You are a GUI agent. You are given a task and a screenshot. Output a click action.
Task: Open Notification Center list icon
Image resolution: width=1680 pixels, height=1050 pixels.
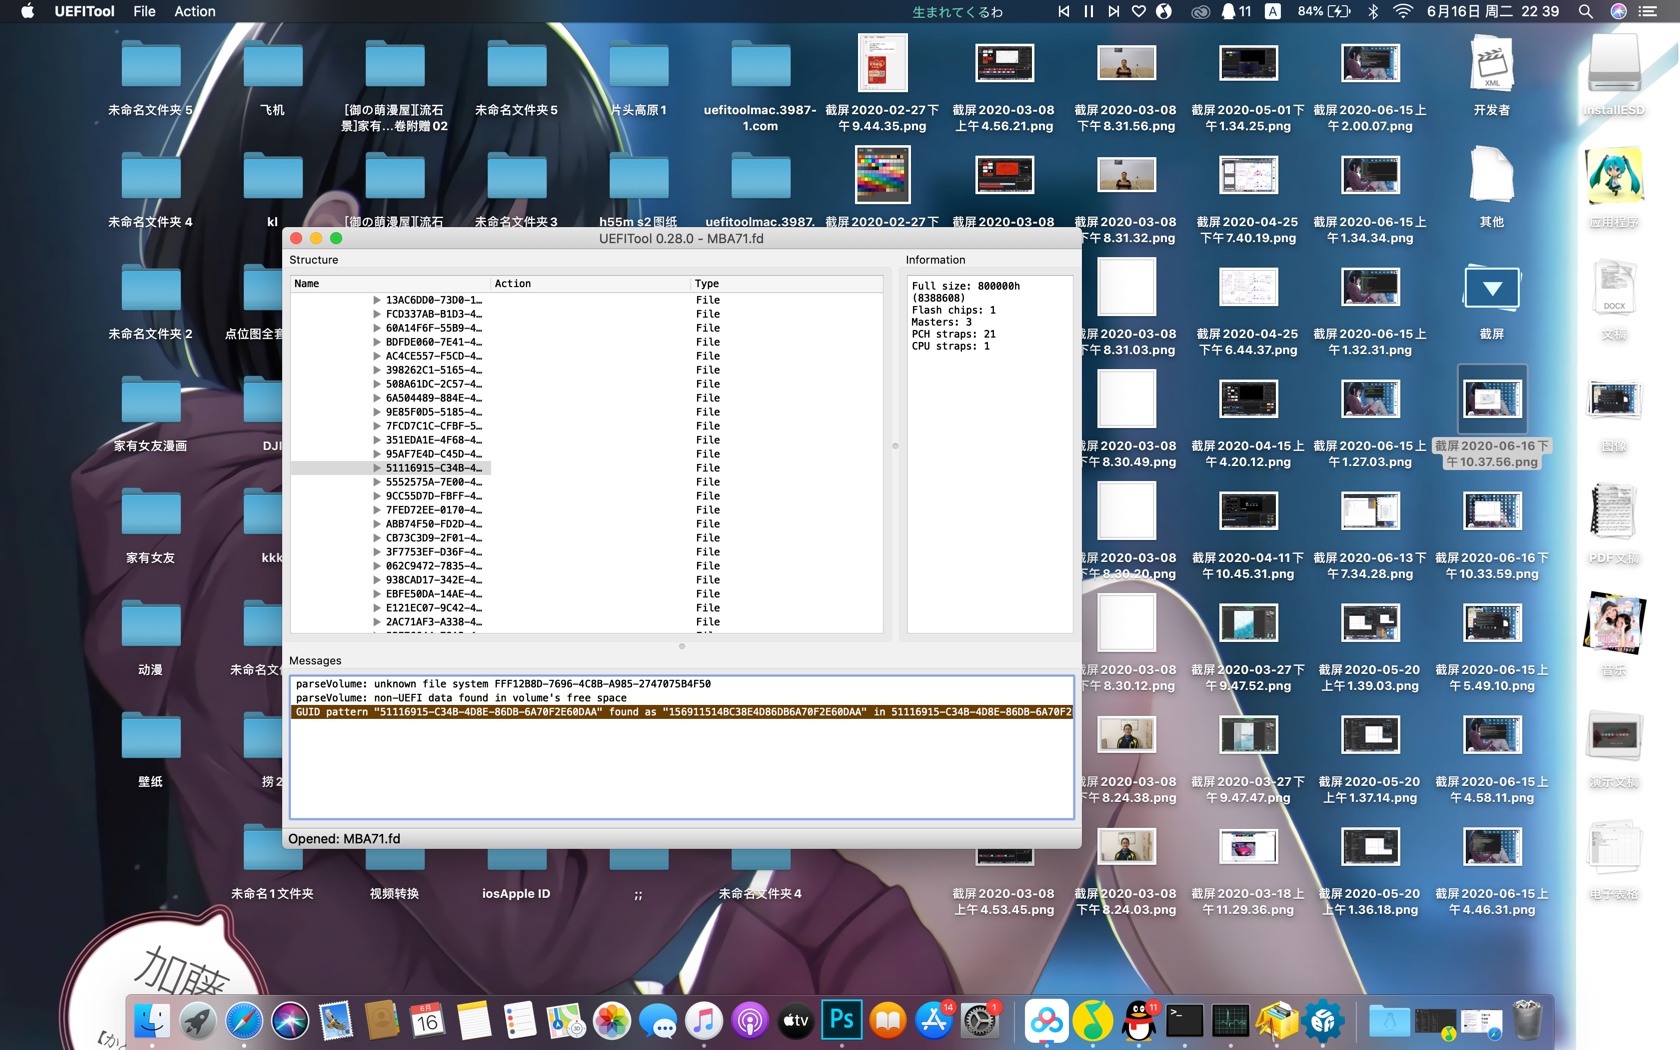click(x=1649, y=11)
